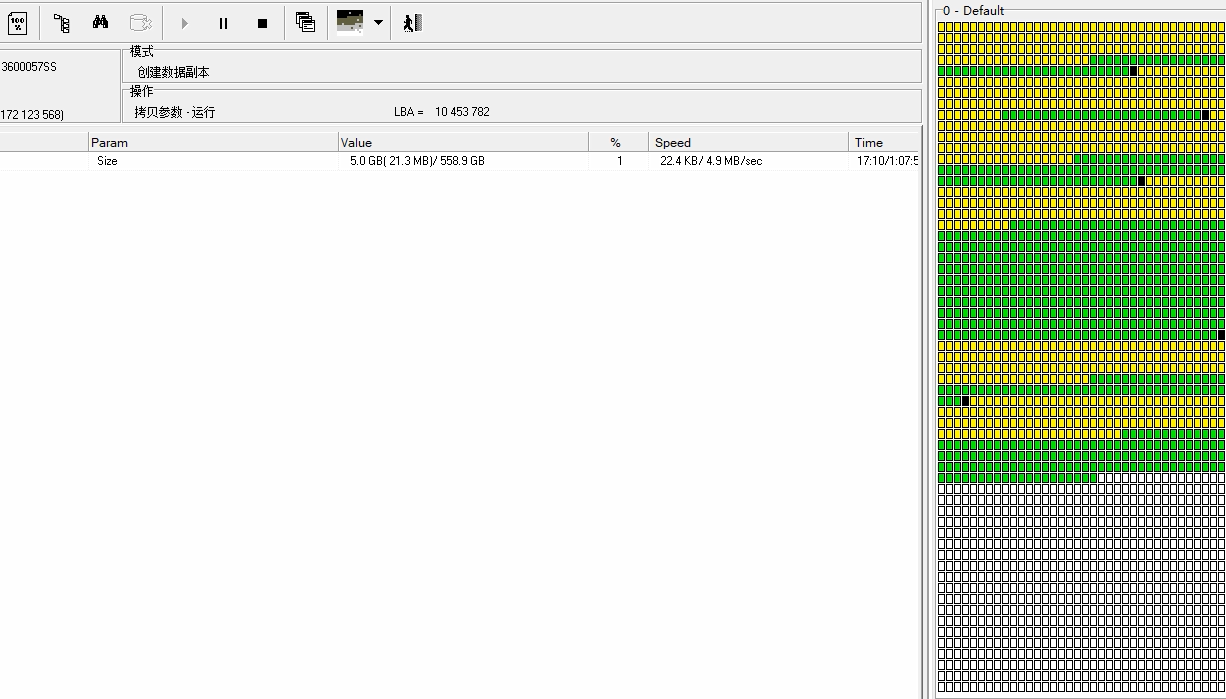Click the Param column header

click(x=213, y=142)
